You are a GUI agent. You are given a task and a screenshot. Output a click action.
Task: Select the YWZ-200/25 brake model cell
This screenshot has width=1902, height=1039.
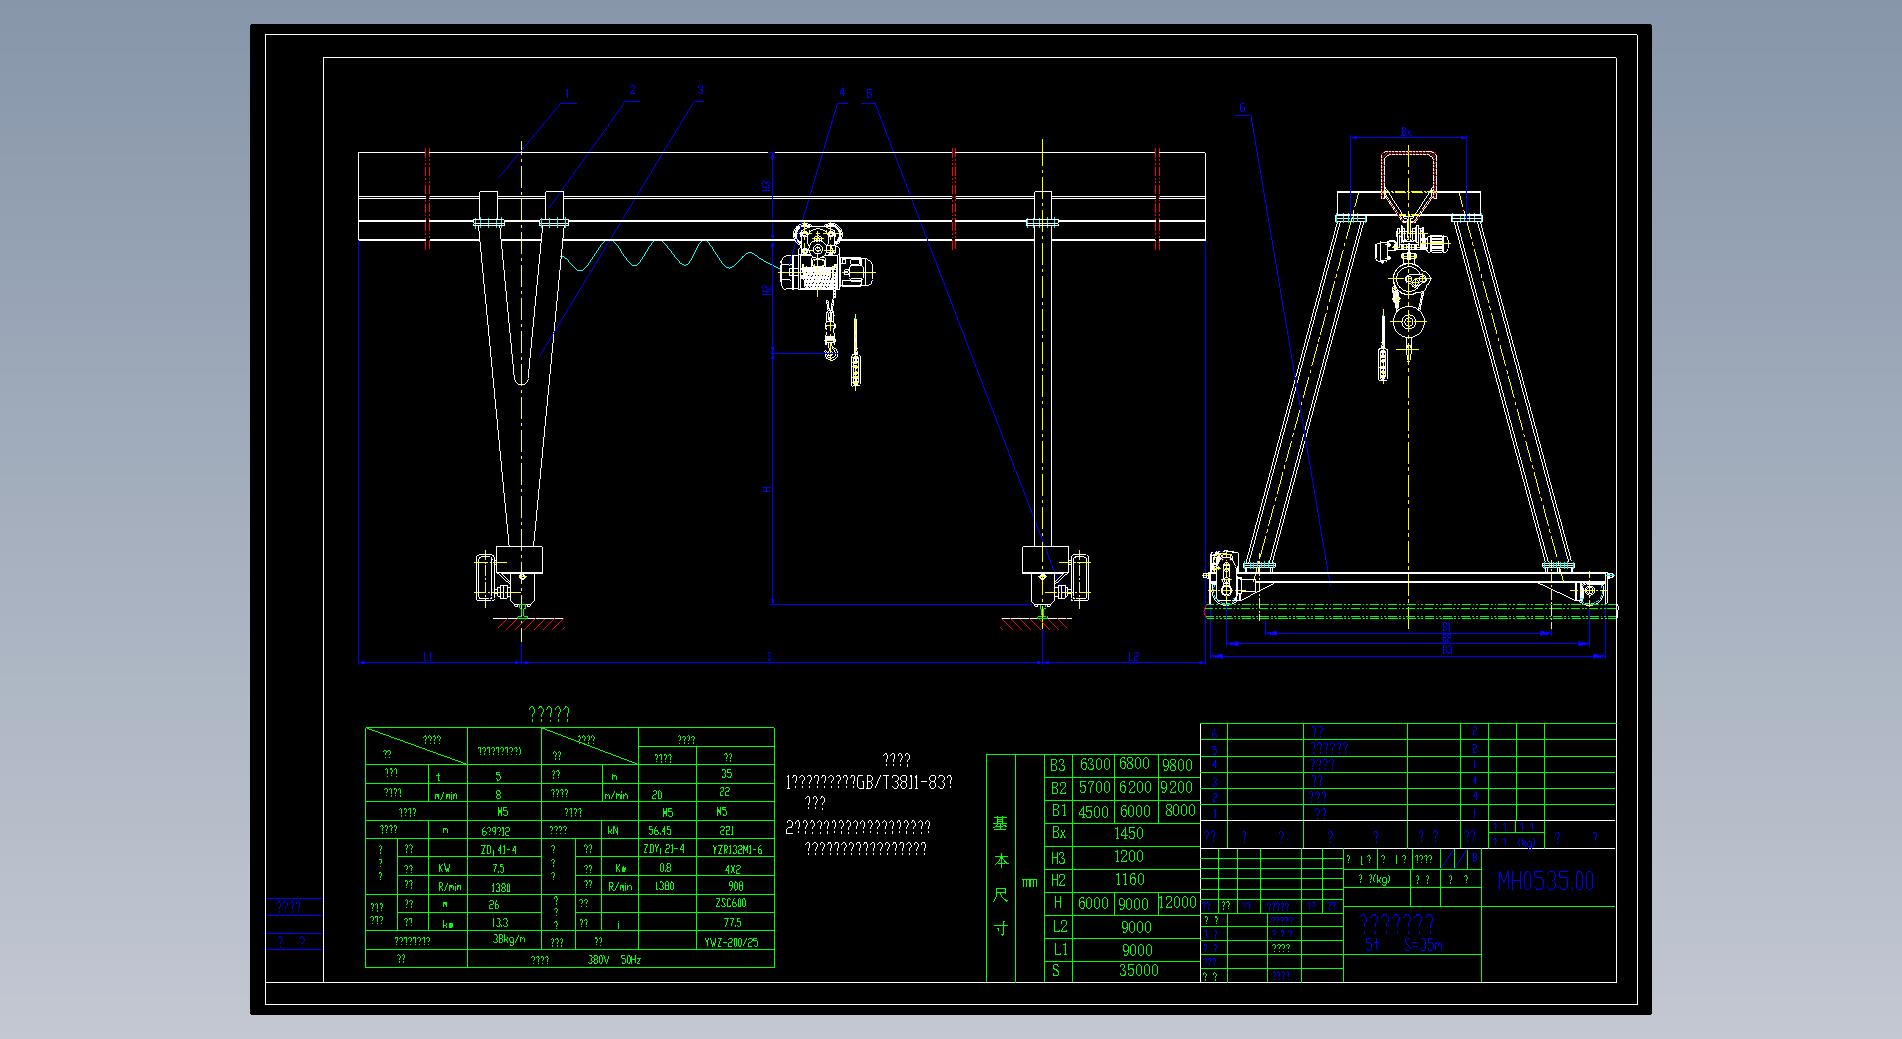tap(732, 942)
